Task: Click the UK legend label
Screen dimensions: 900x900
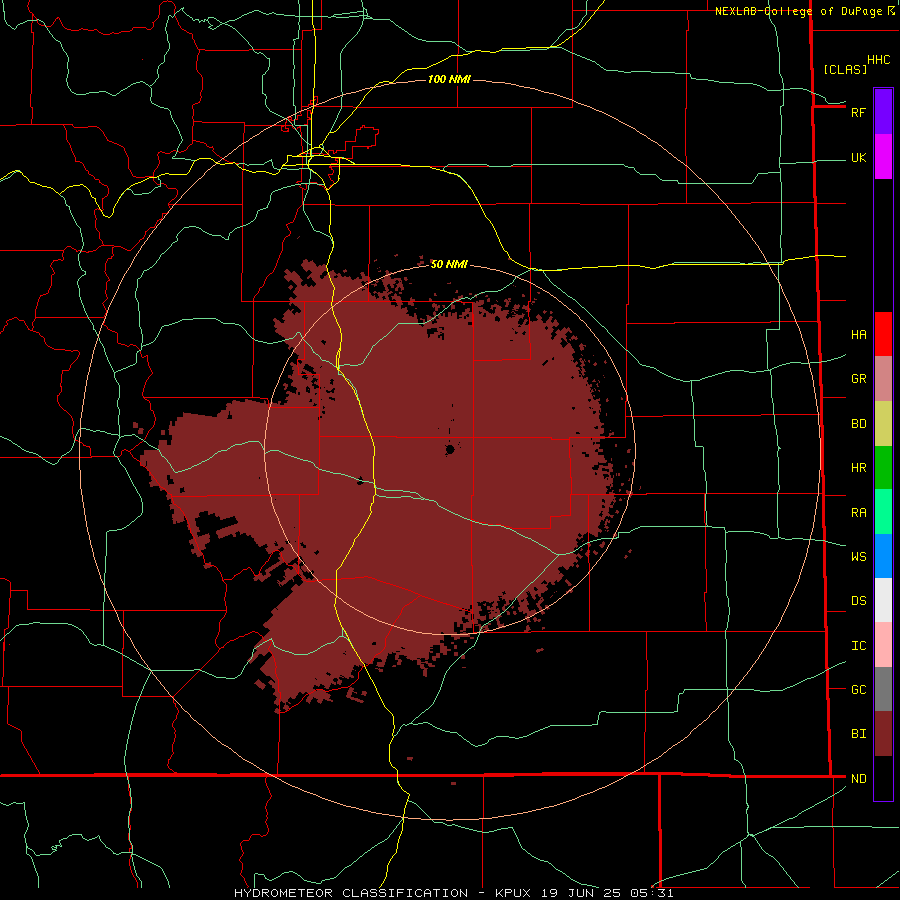Action: (858, 157)
